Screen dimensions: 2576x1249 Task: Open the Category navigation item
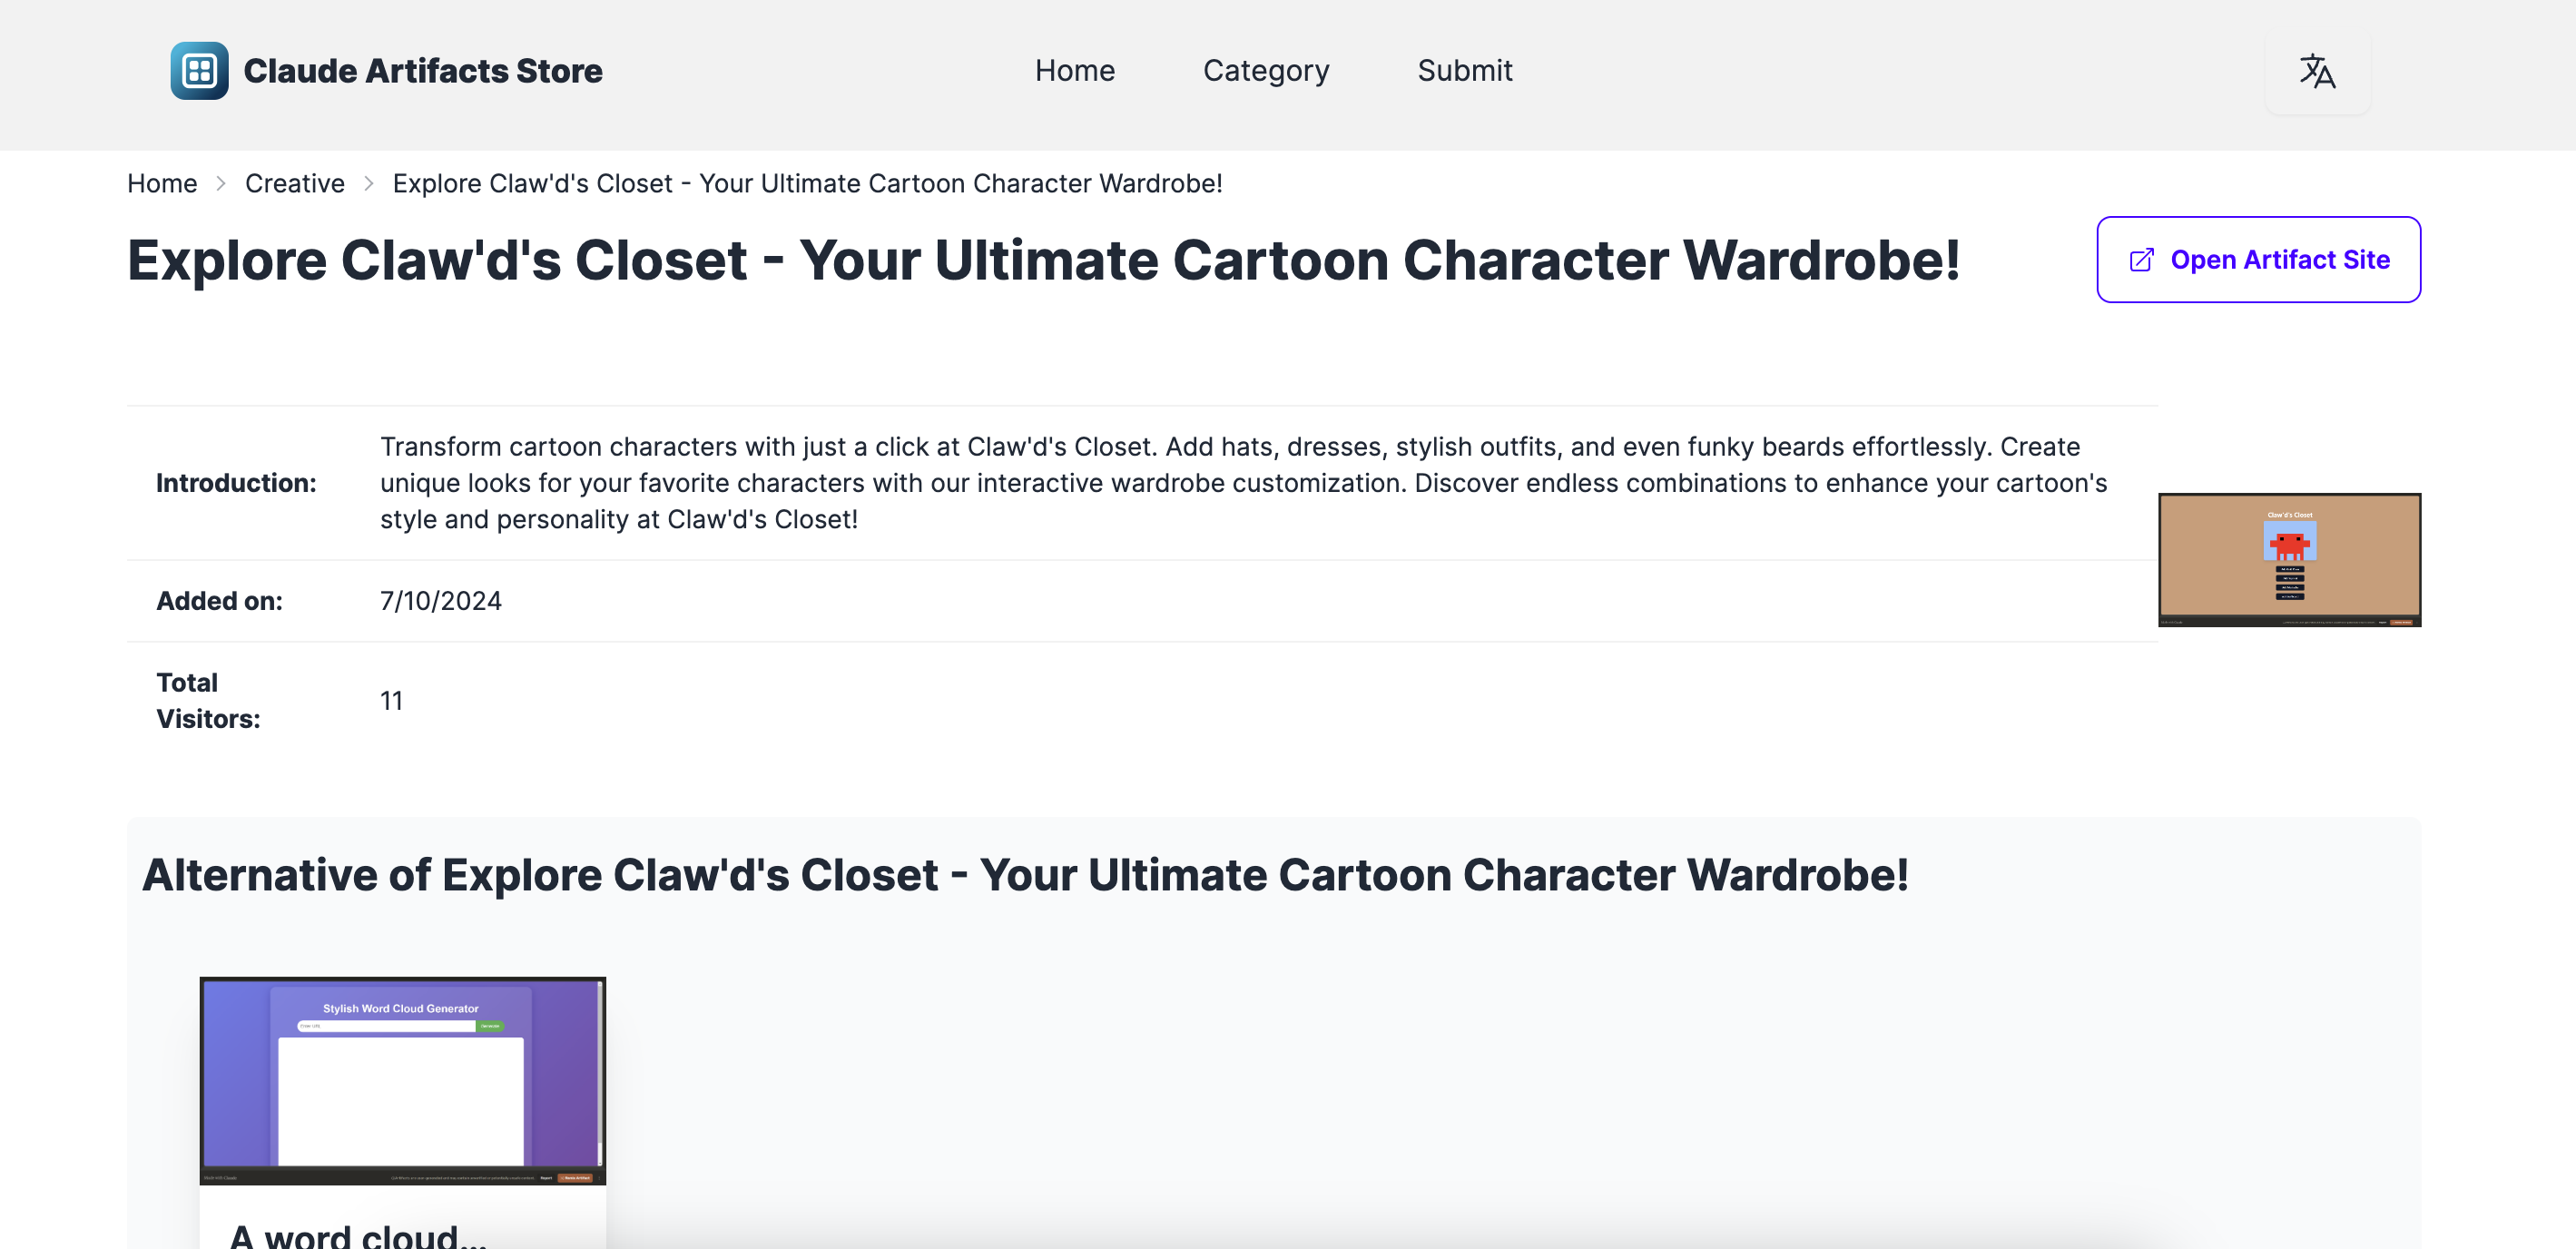[1265, 71]
